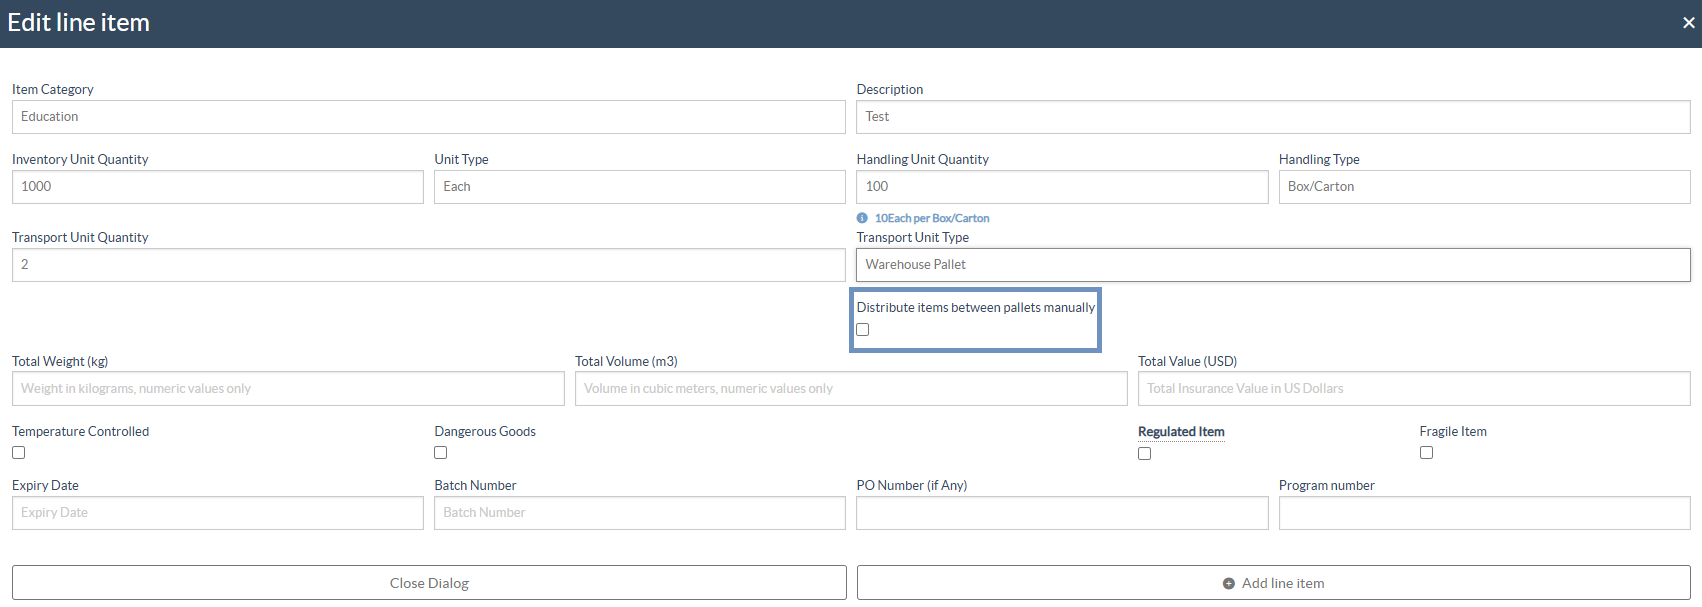Toggle the Fragile Item checkbox
Viewport: 1702px width, 607px height.
pos(1426,453)
